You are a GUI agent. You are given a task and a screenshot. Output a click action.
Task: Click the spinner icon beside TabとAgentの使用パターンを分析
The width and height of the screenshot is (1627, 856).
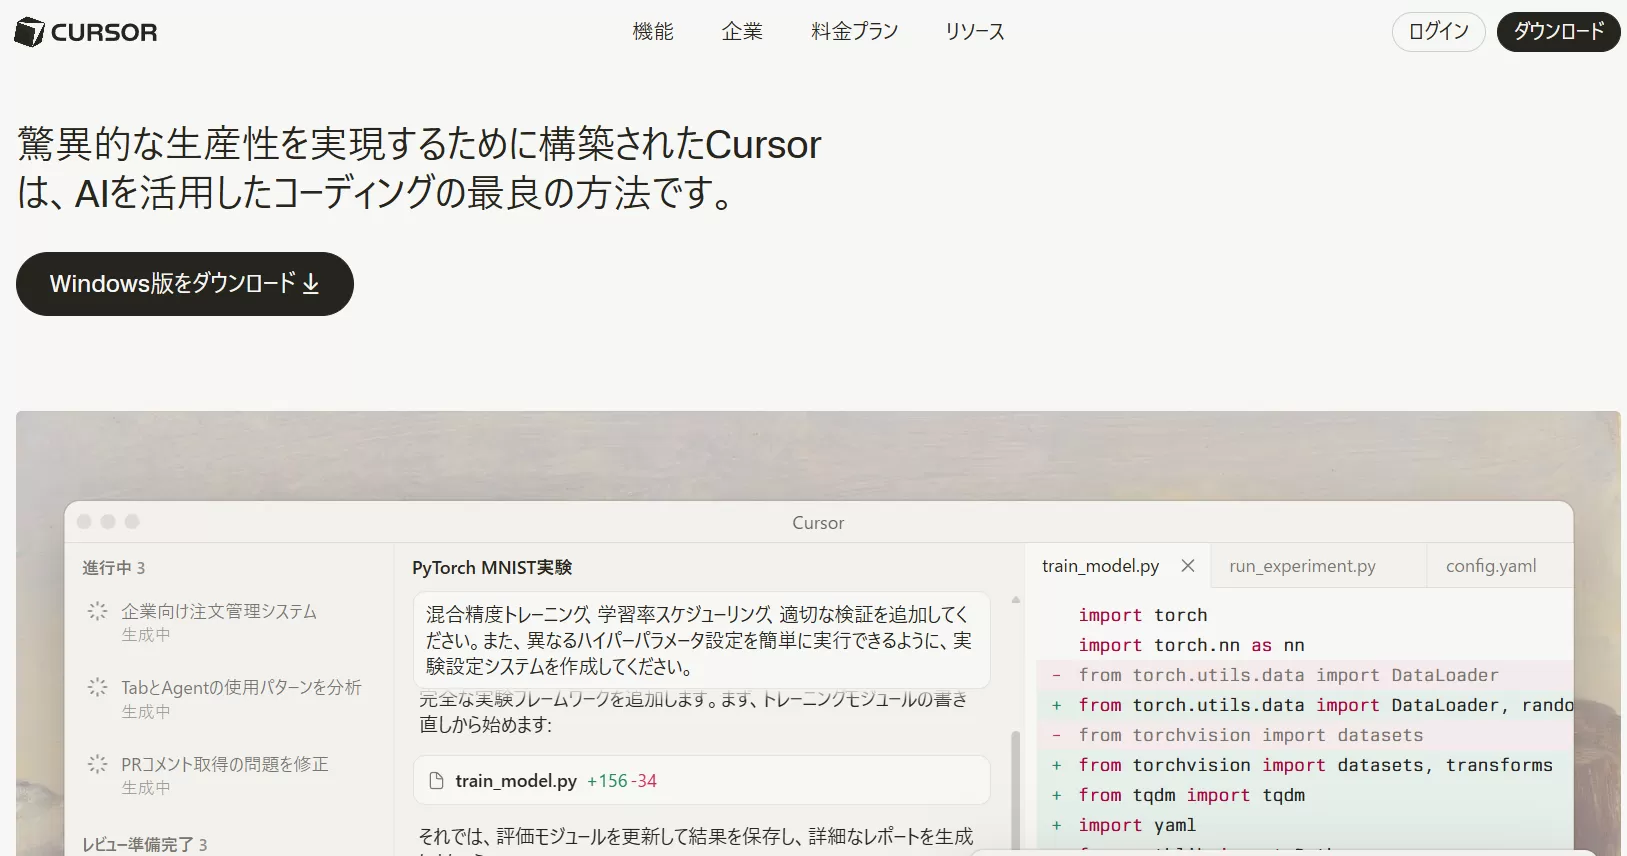[x=97, y=687]
